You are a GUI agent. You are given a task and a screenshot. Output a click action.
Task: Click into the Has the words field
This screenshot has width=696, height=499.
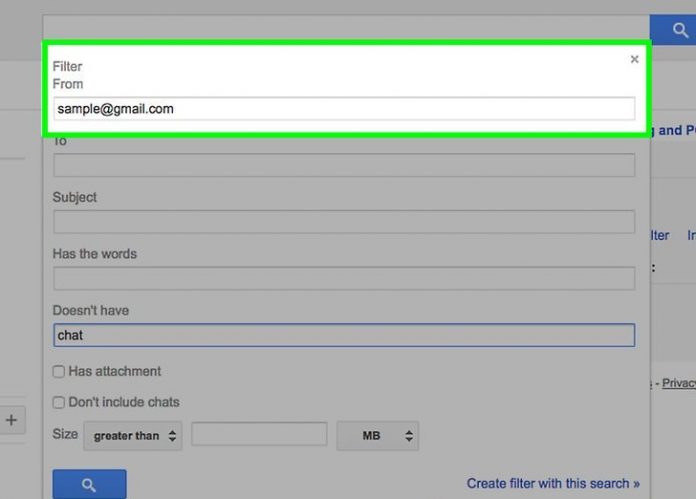(343, 278)
